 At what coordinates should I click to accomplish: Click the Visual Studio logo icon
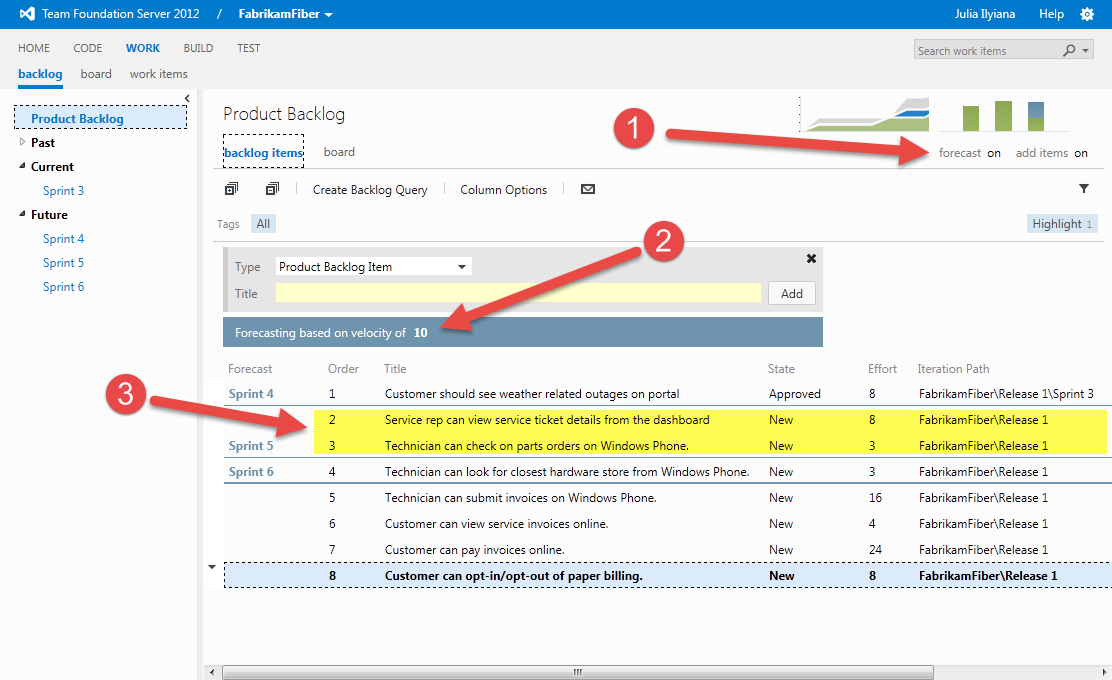point(27,13)
